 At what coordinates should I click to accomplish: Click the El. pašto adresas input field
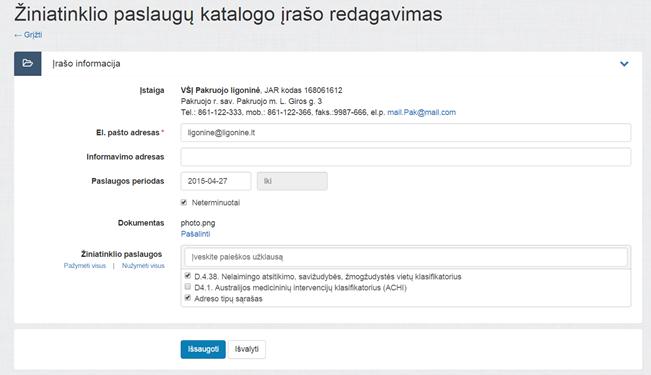(406, 133)
